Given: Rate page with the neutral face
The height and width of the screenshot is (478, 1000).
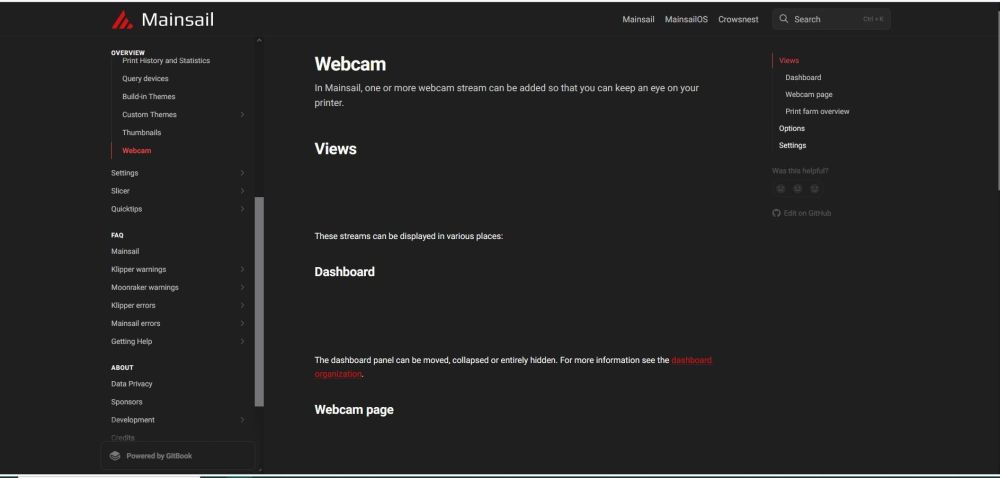Looking at the screenshot, I should pos(797,189).
